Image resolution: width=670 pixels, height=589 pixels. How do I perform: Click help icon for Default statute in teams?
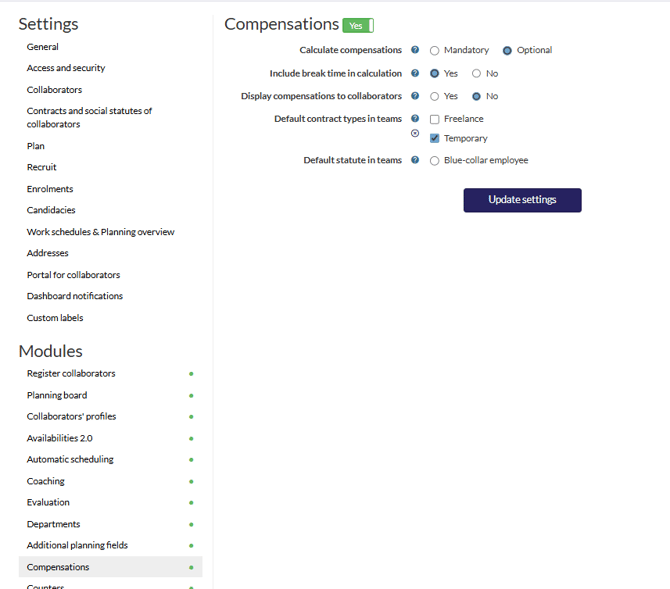click(415, 160)
